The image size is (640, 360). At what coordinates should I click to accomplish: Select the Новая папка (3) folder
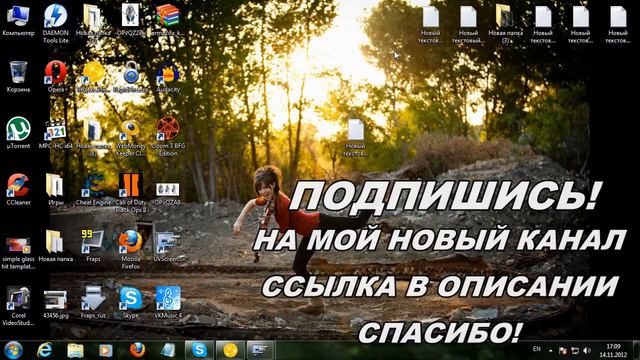pos(506,24)
